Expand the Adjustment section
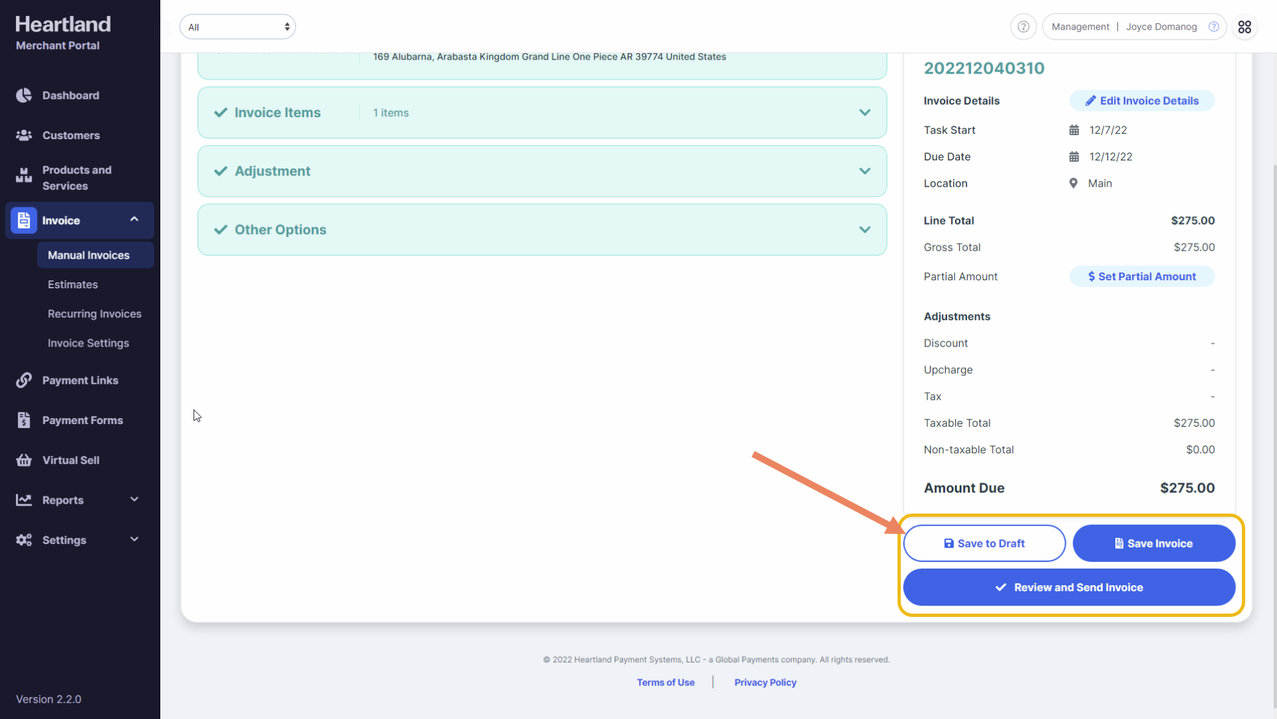 point(864,171)
